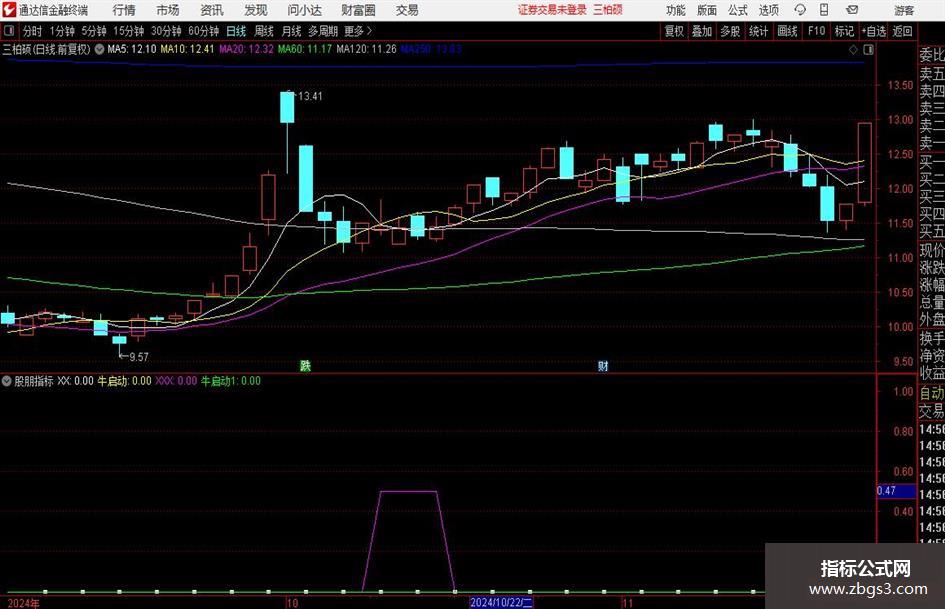The image size is (945, 609).
Task: Click the 多股 multi-stock button
Action: click(730, 31)
